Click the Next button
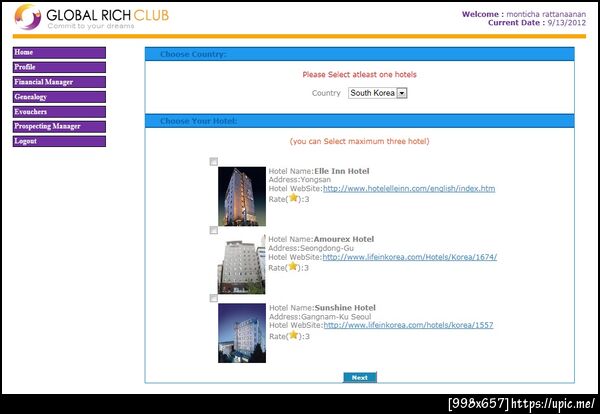 (x=360, y=377)
